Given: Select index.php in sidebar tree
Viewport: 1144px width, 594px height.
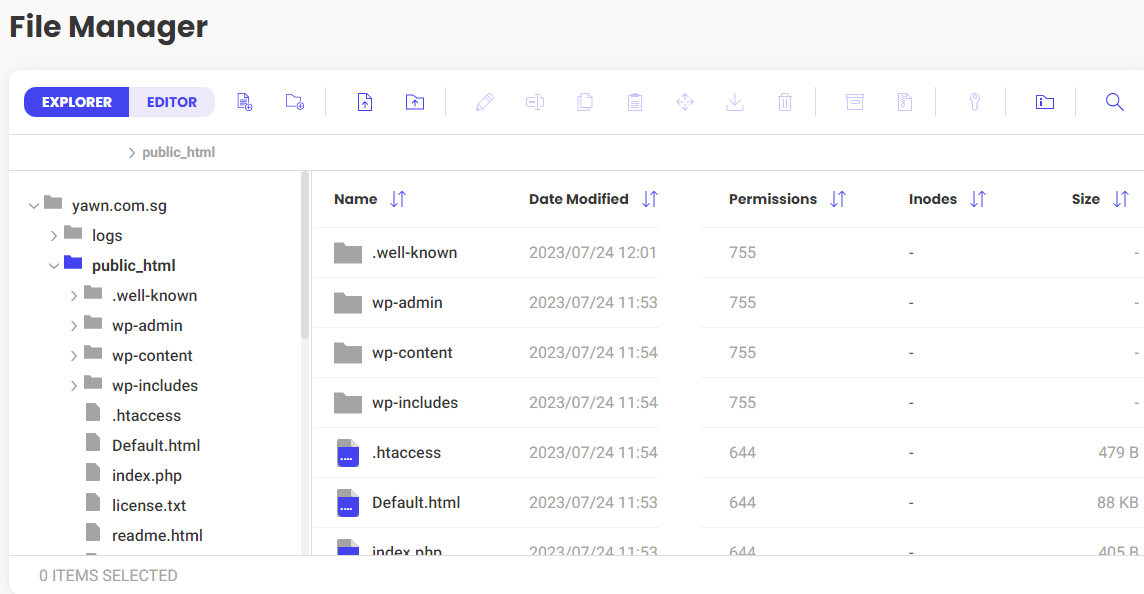Looking at the screenshot, I should (147, 475).
